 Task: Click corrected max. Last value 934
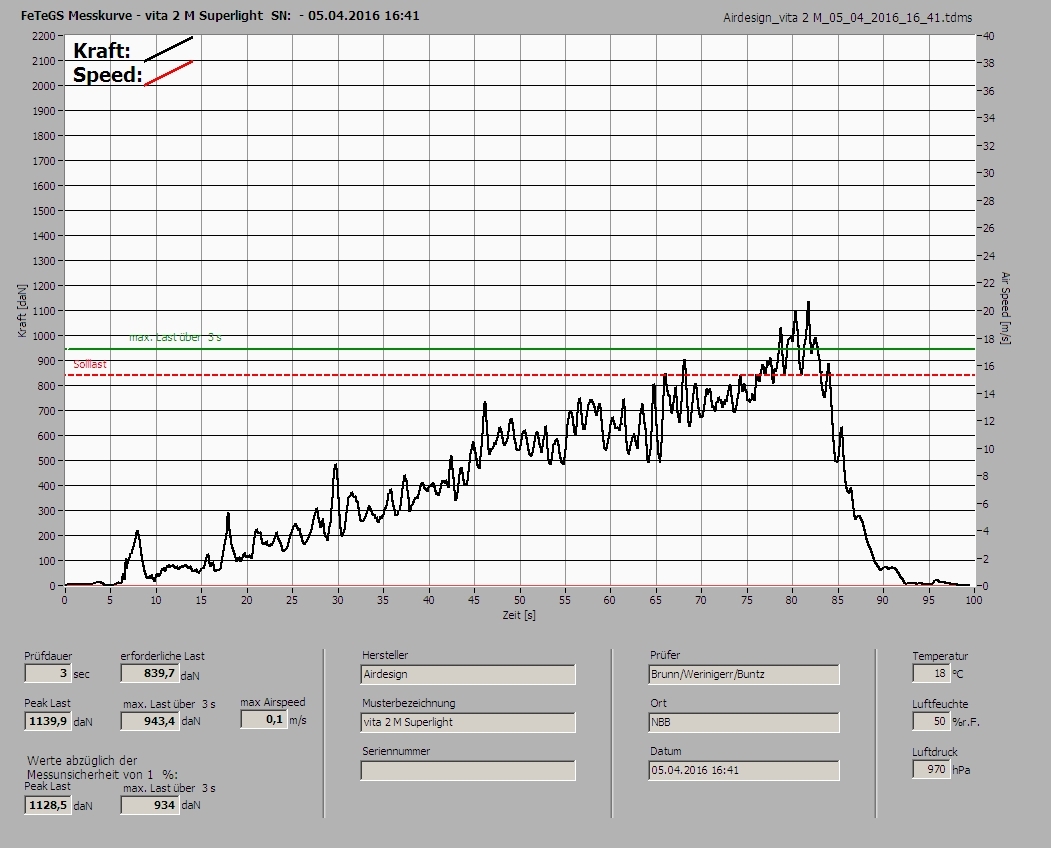149,805
